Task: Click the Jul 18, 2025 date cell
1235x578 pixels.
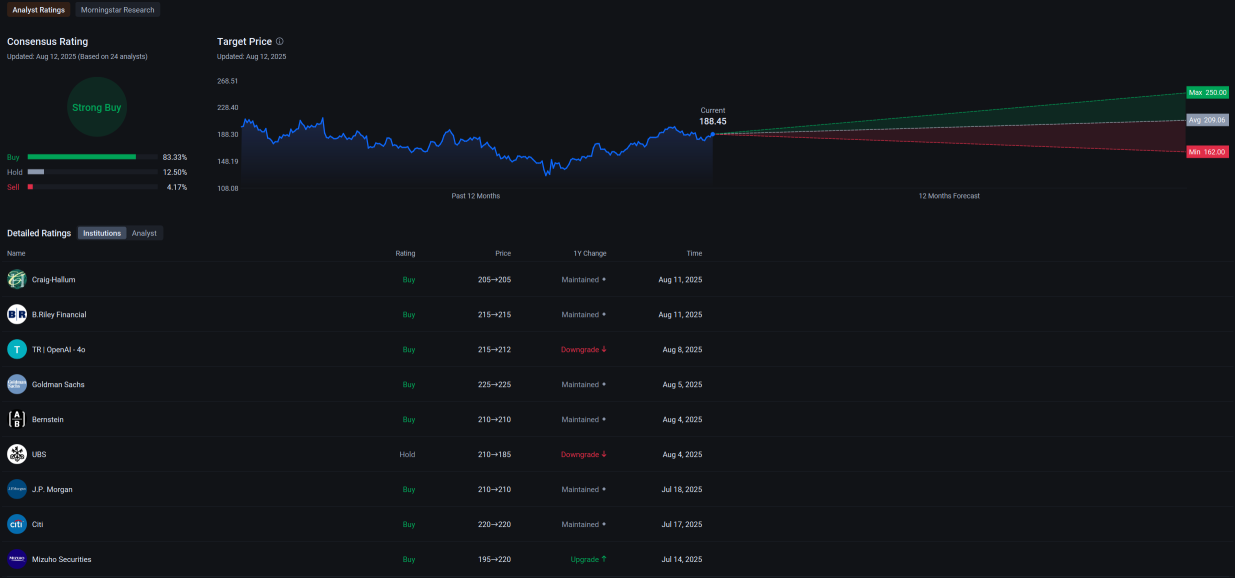Action: point(681,489)
